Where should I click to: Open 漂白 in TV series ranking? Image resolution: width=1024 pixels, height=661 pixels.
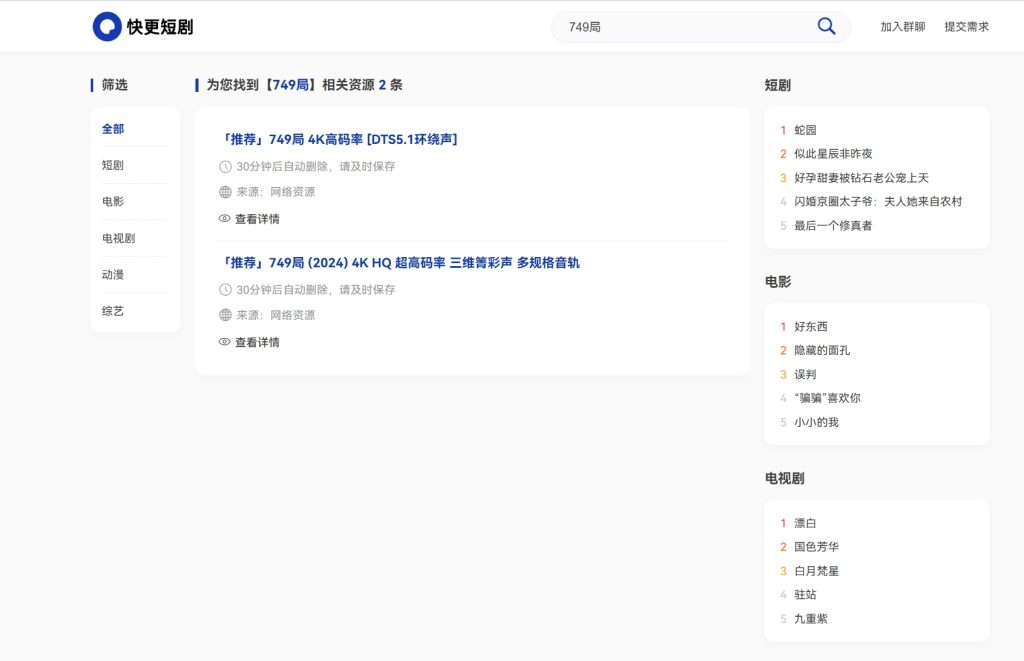[805, 523]
